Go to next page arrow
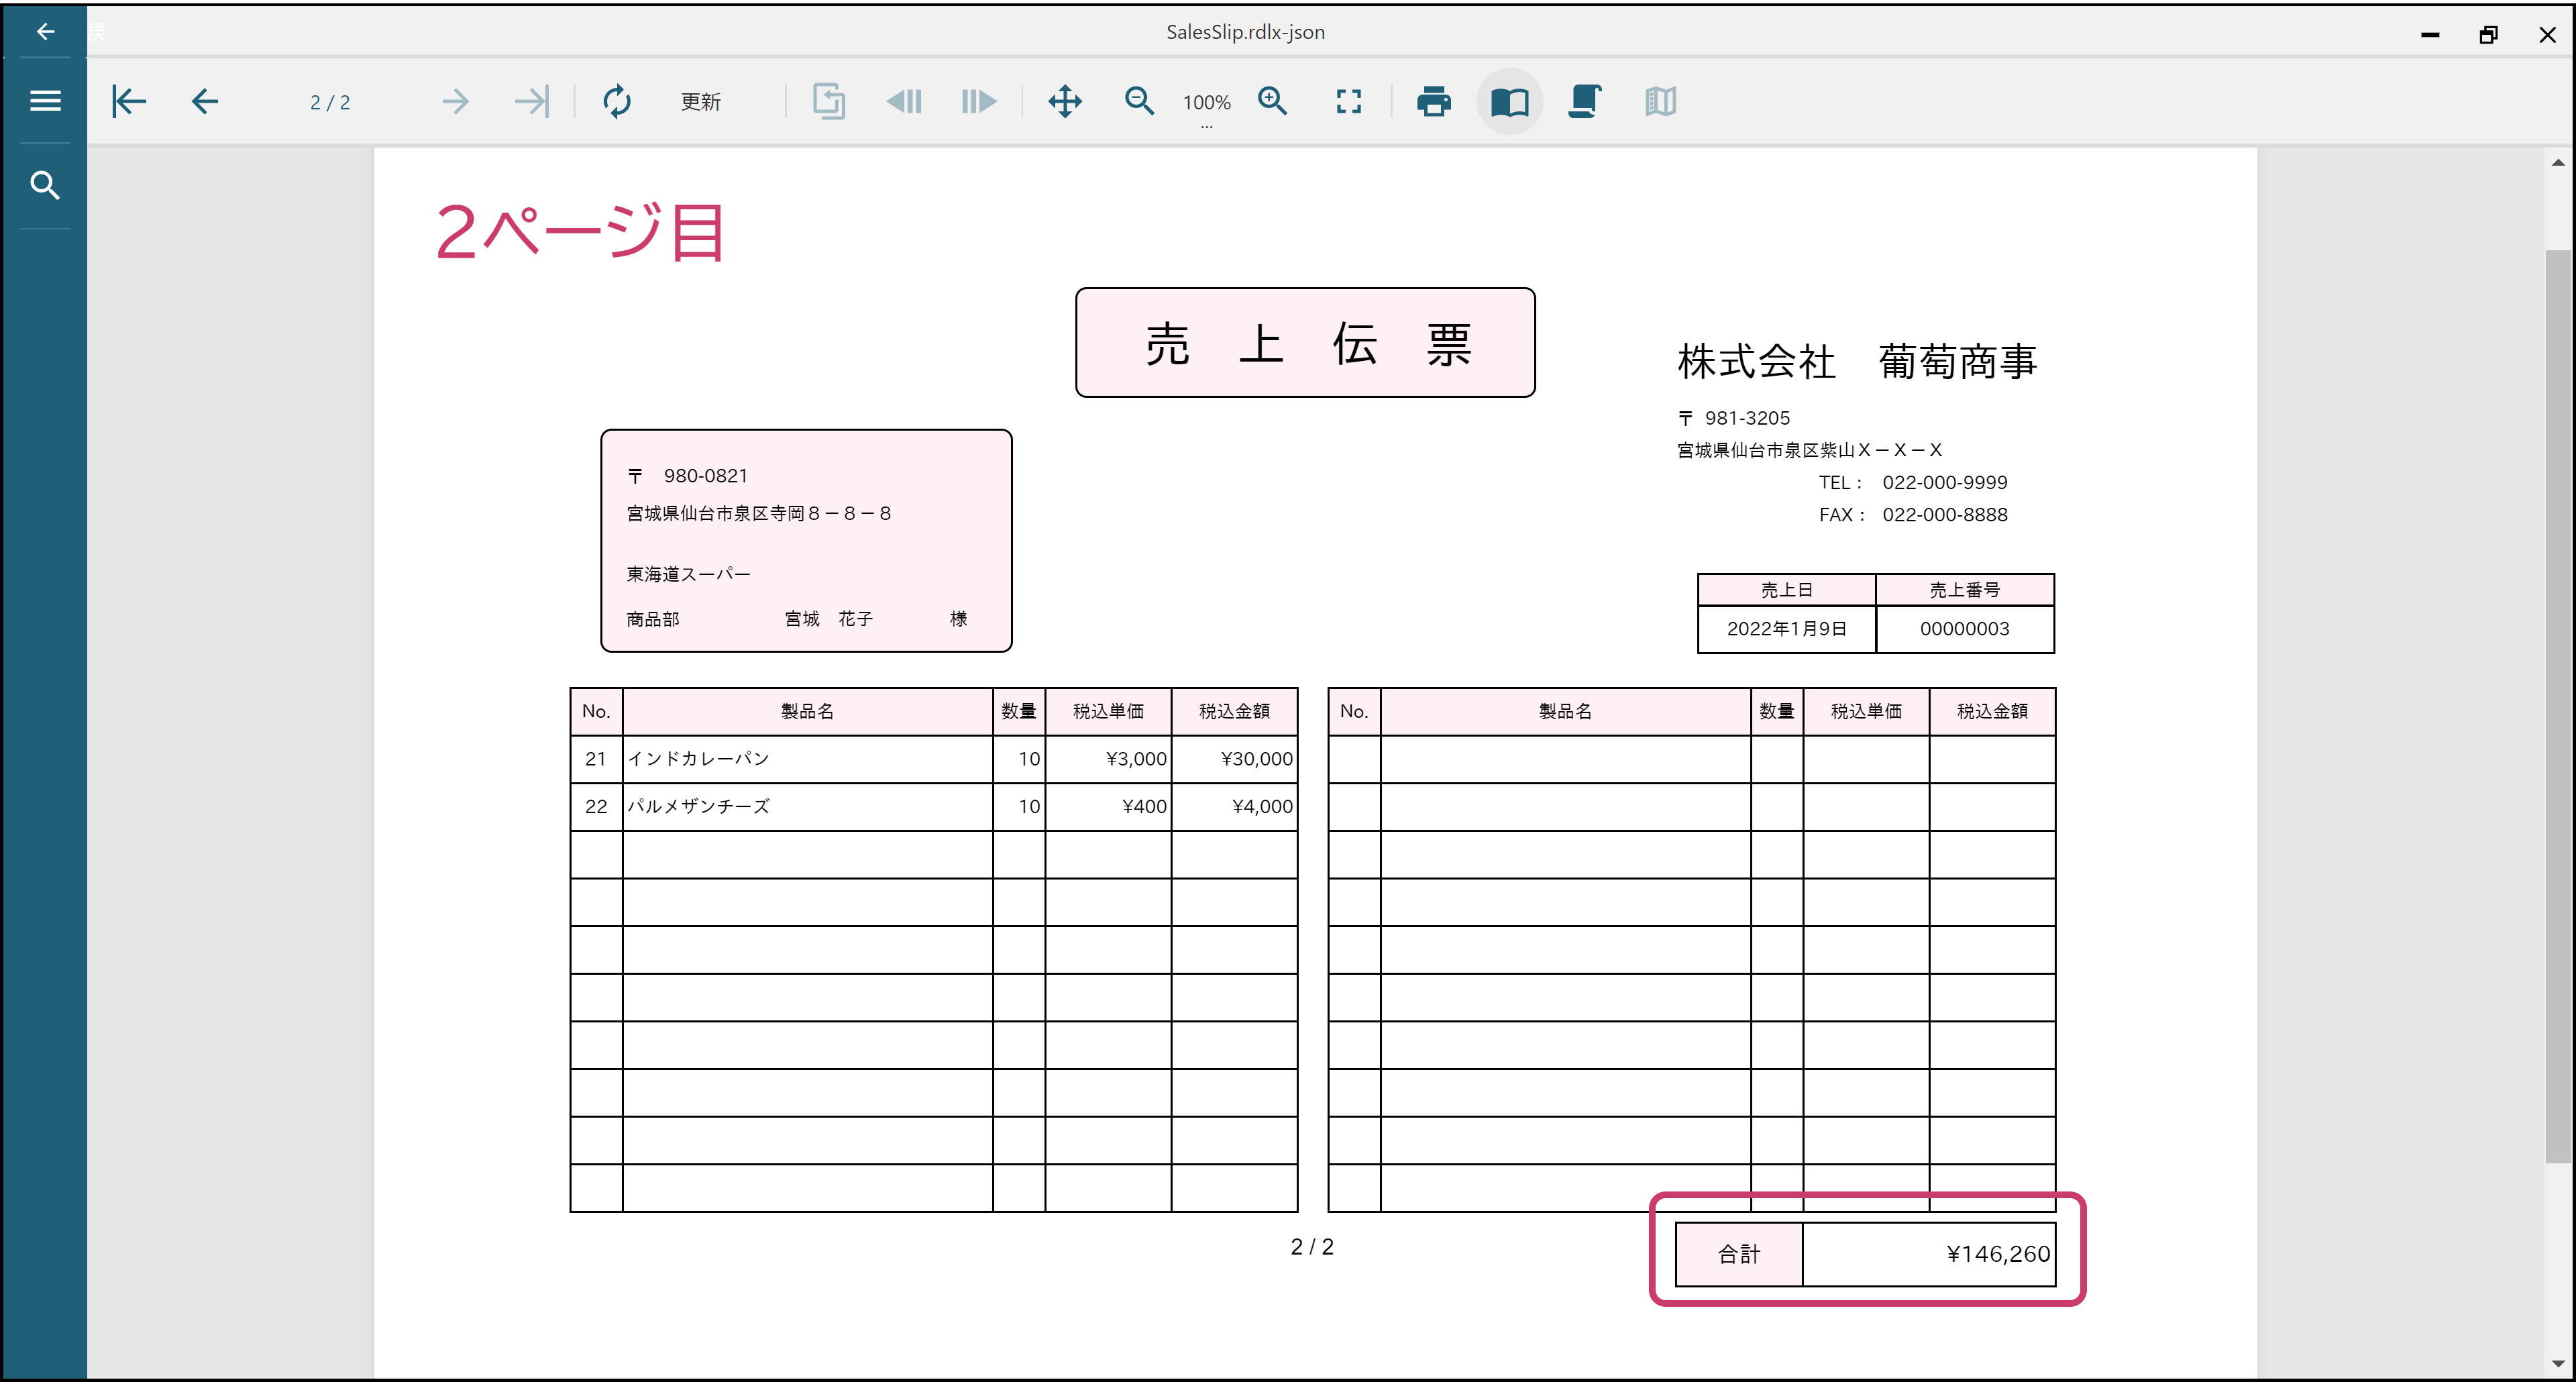2576x1382 pixels. (455, 101)
